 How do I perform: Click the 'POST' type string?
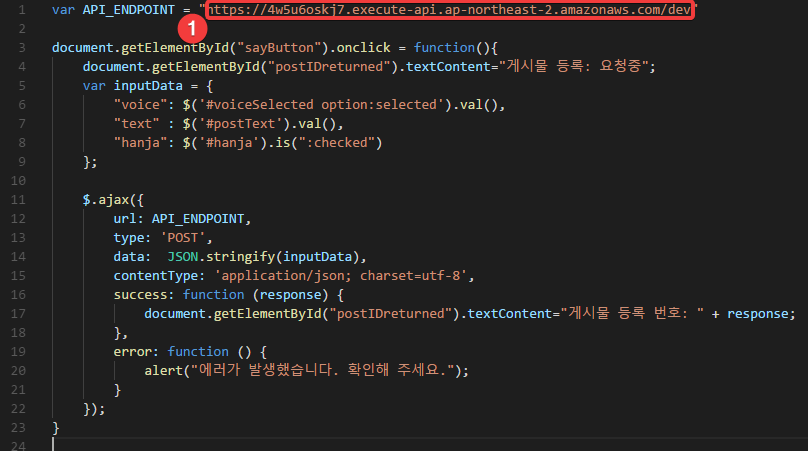[x=182, y=238]
